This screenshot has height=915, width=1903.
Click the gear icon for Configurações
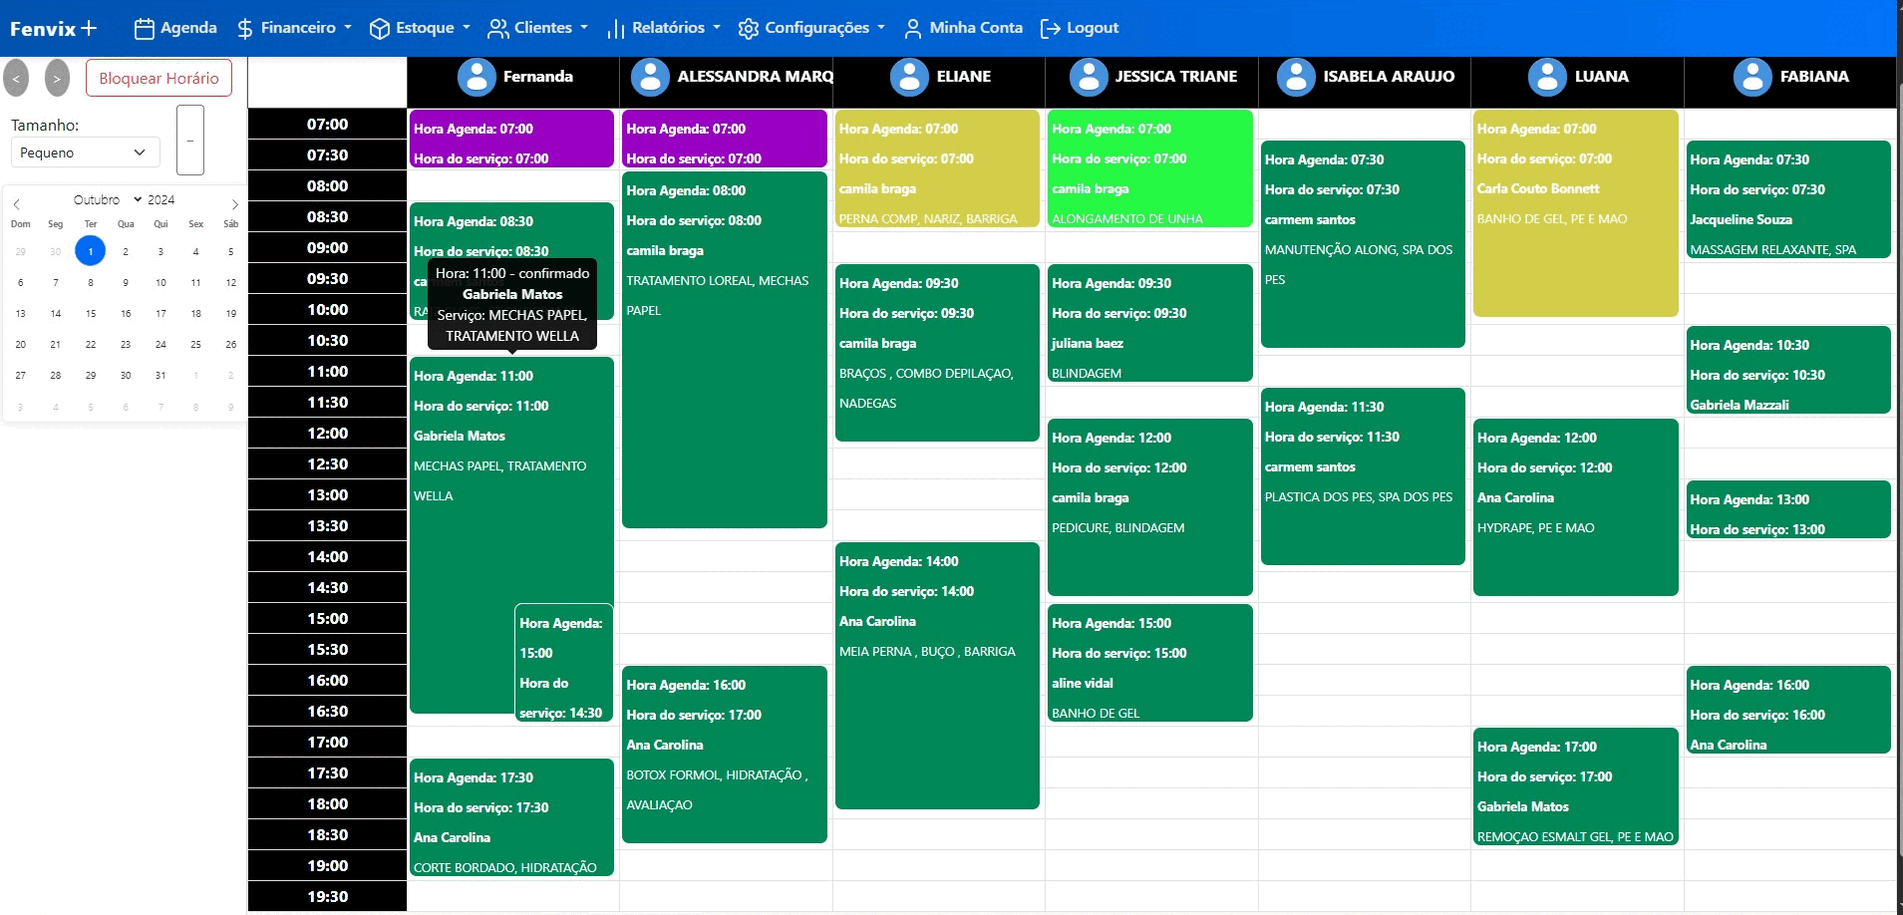[747, 28]
